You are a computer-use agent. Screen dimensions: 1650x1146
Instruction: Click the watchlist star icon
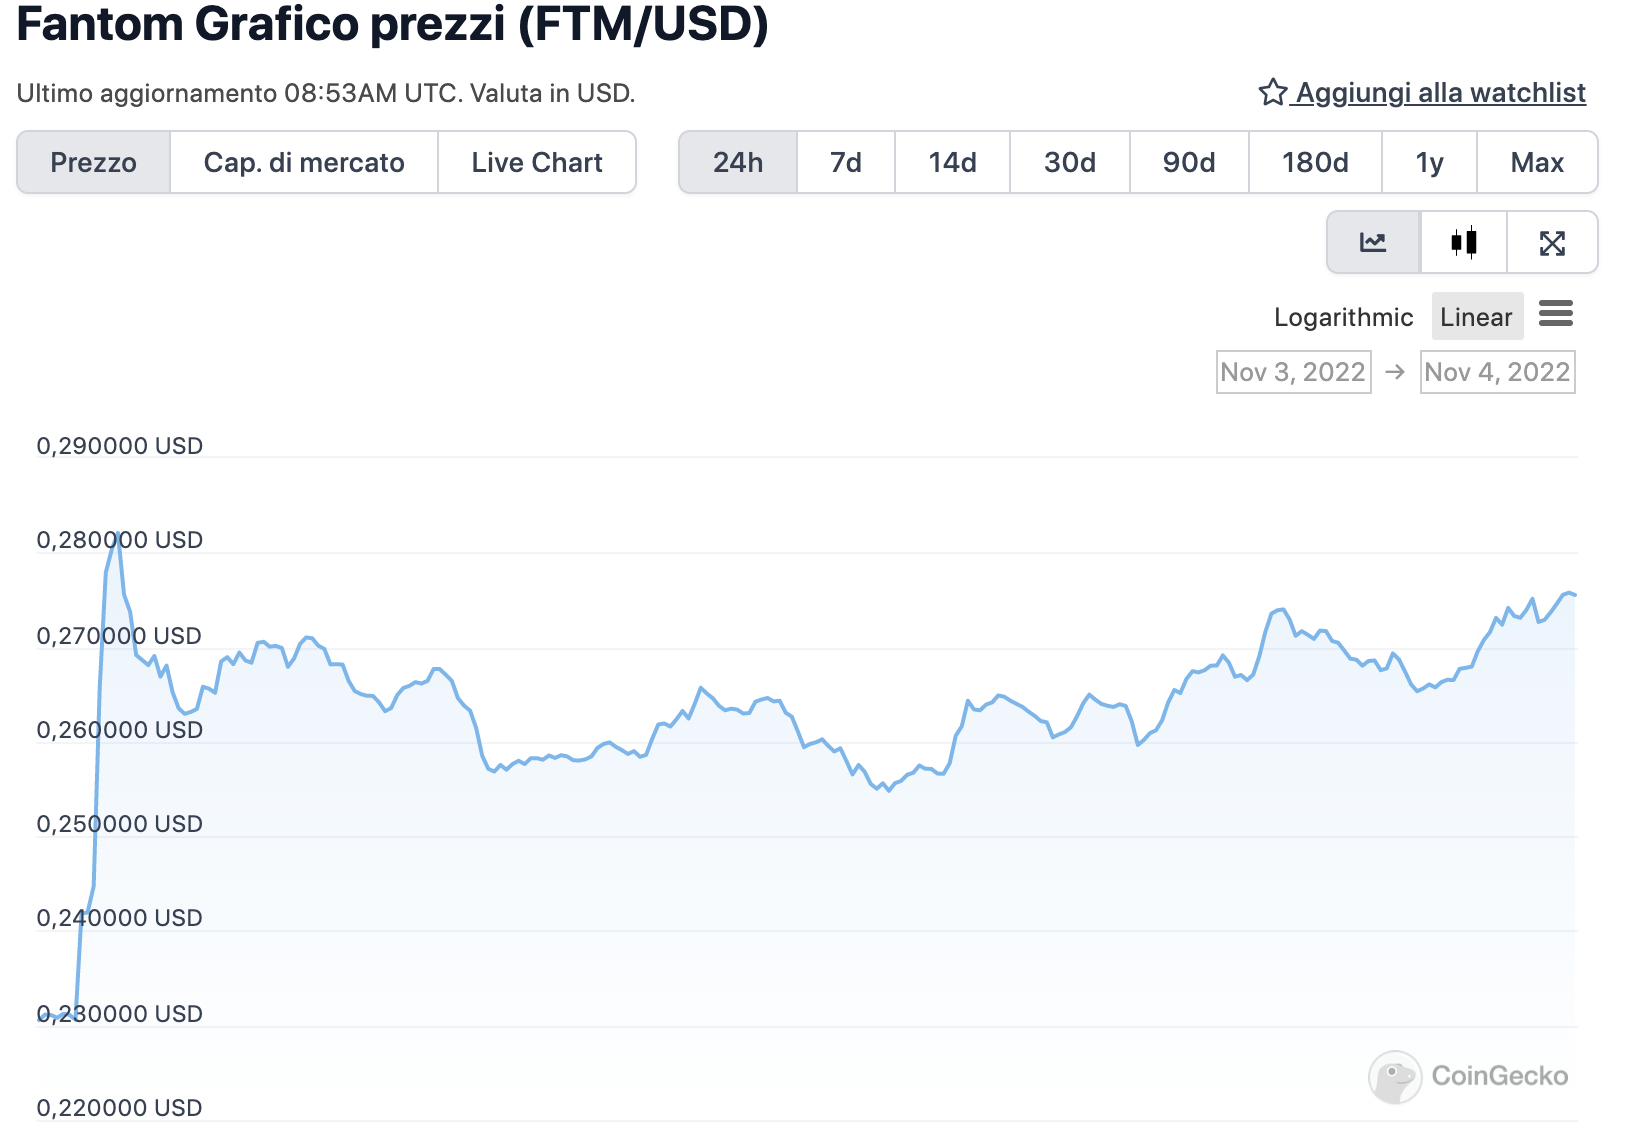pos(1272,93)
